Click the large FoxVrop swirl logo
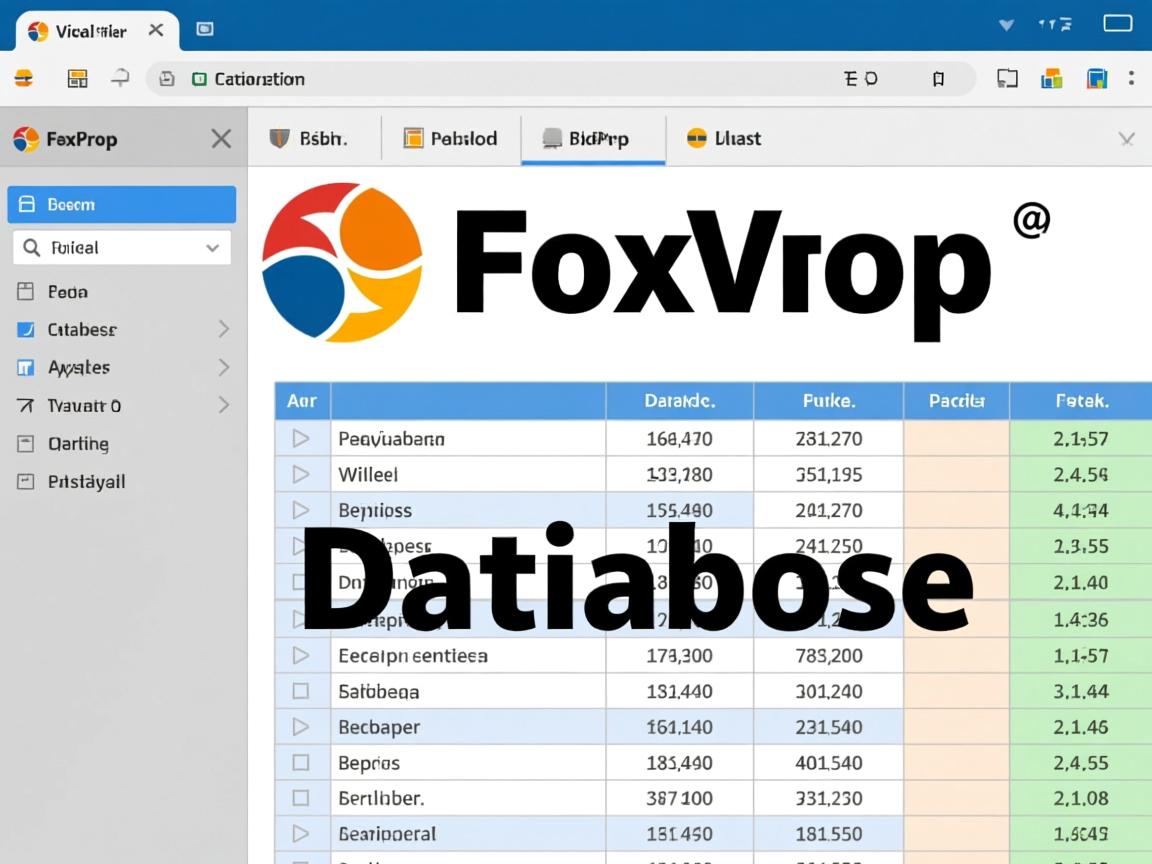 [x=342, y=262]
